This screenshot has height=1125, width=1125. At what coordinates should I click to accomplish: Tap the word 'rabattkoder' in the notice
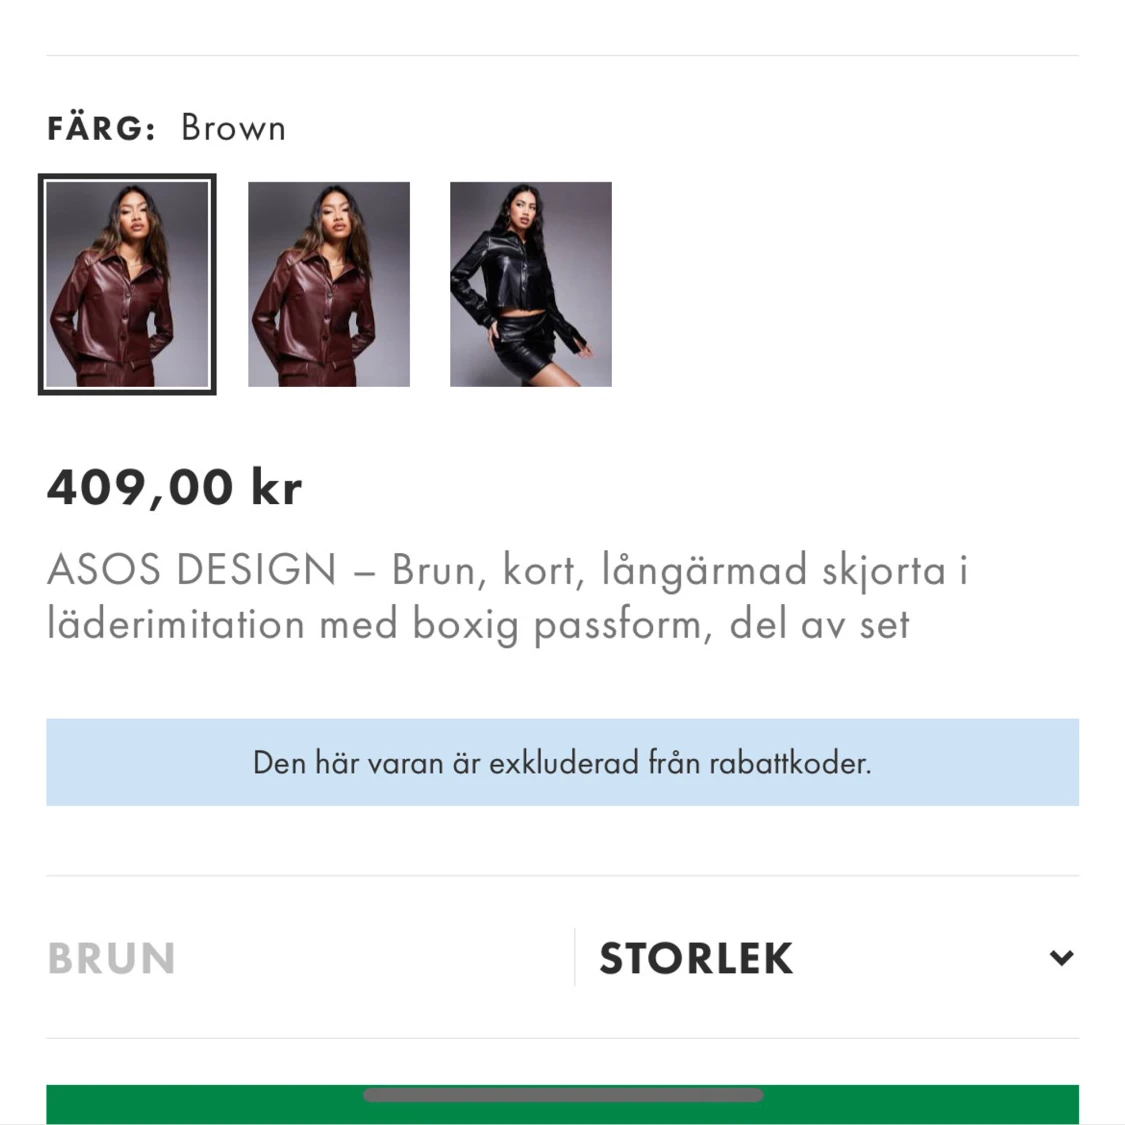(790, 763)
